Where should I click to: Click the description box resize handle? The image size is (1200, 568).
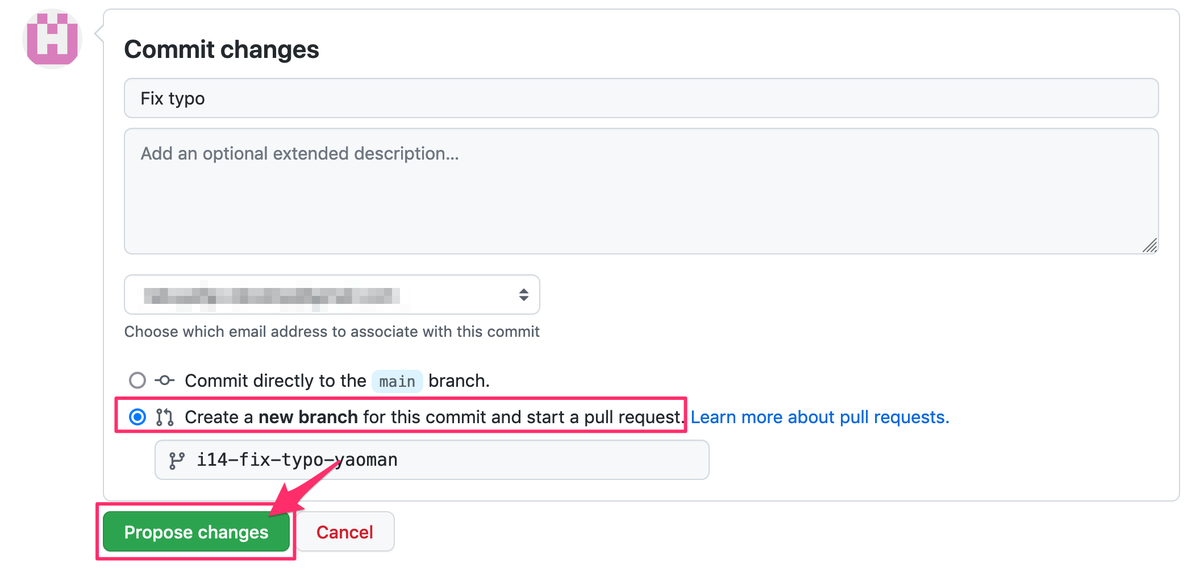click(1149, 245)
